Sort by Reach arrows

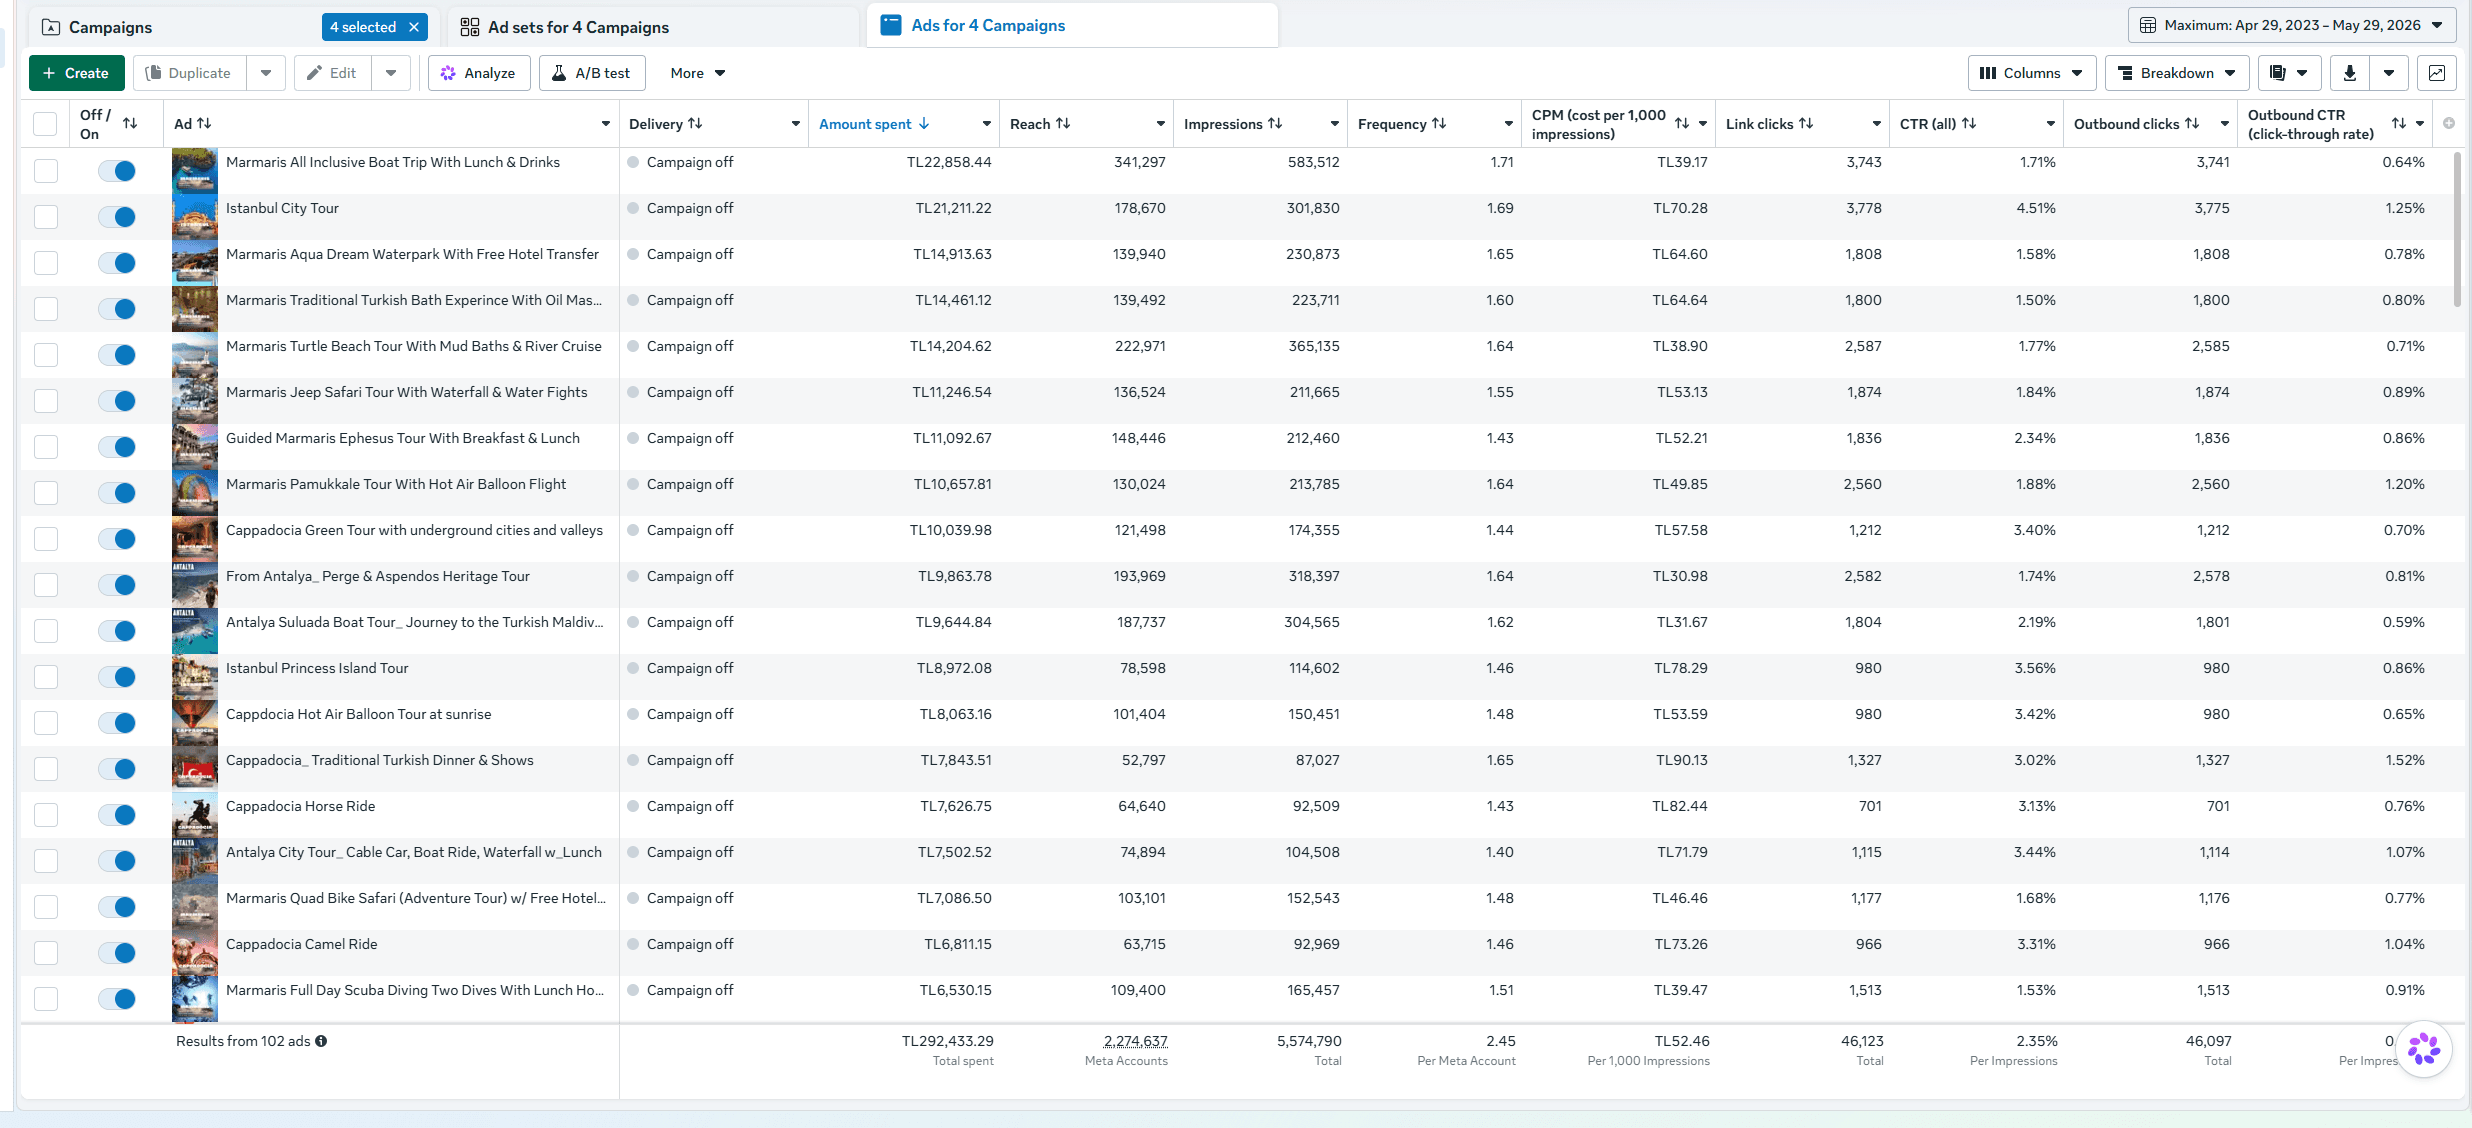(1063, 123)
